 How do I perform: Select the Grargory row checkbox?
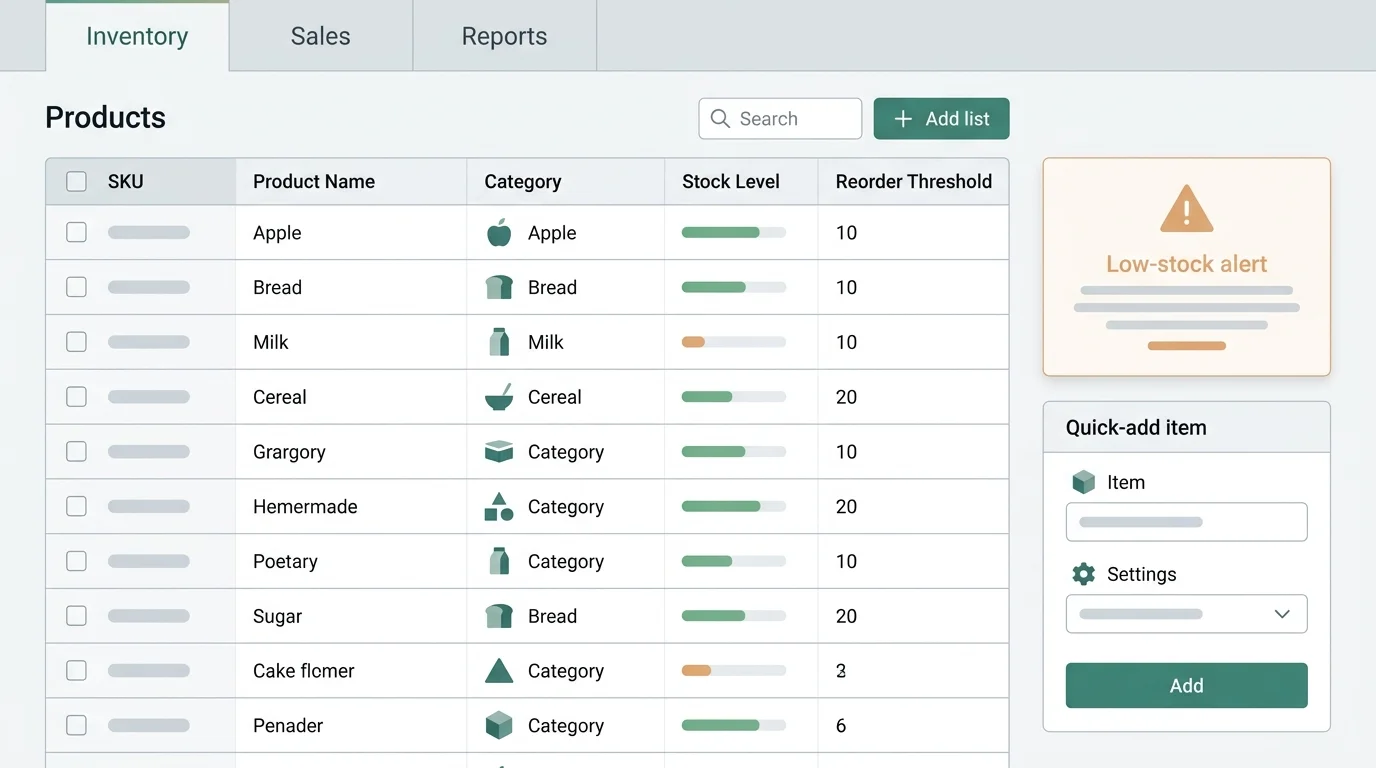click(x=76, y=452)
